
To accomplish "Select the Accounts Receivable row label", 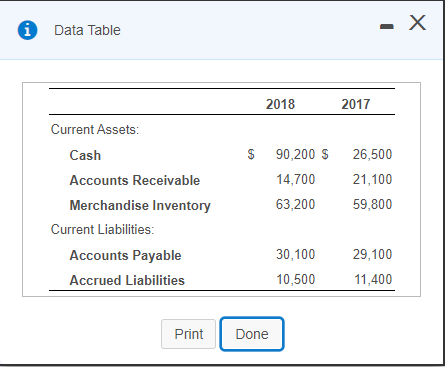I will click(135, 180).
